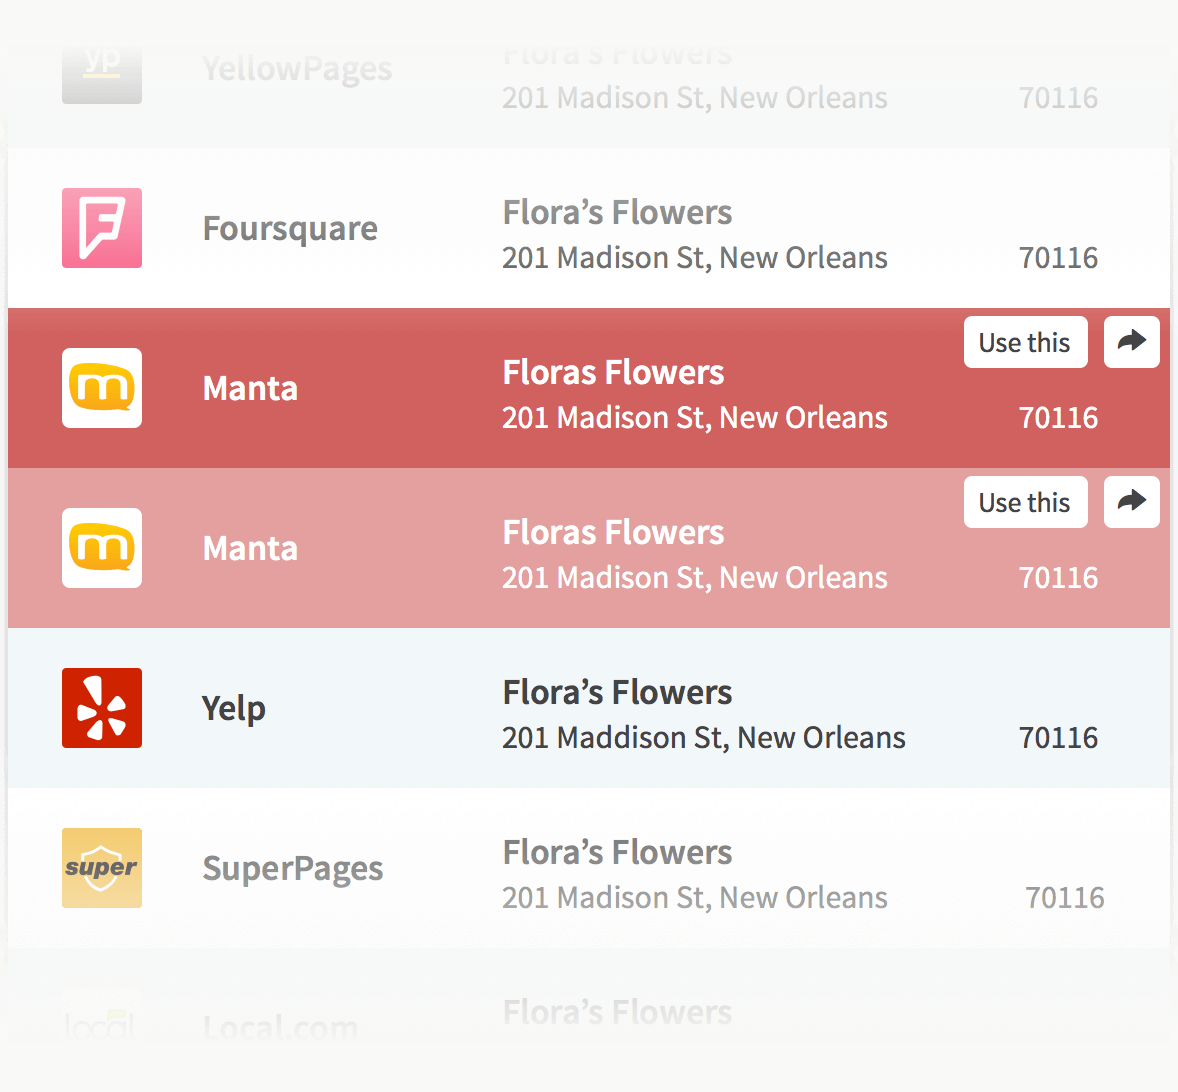The height and width of the screenshot is (1092, 1178).
Task: Select the SuperPages listing name
Action: click(293, 869)
